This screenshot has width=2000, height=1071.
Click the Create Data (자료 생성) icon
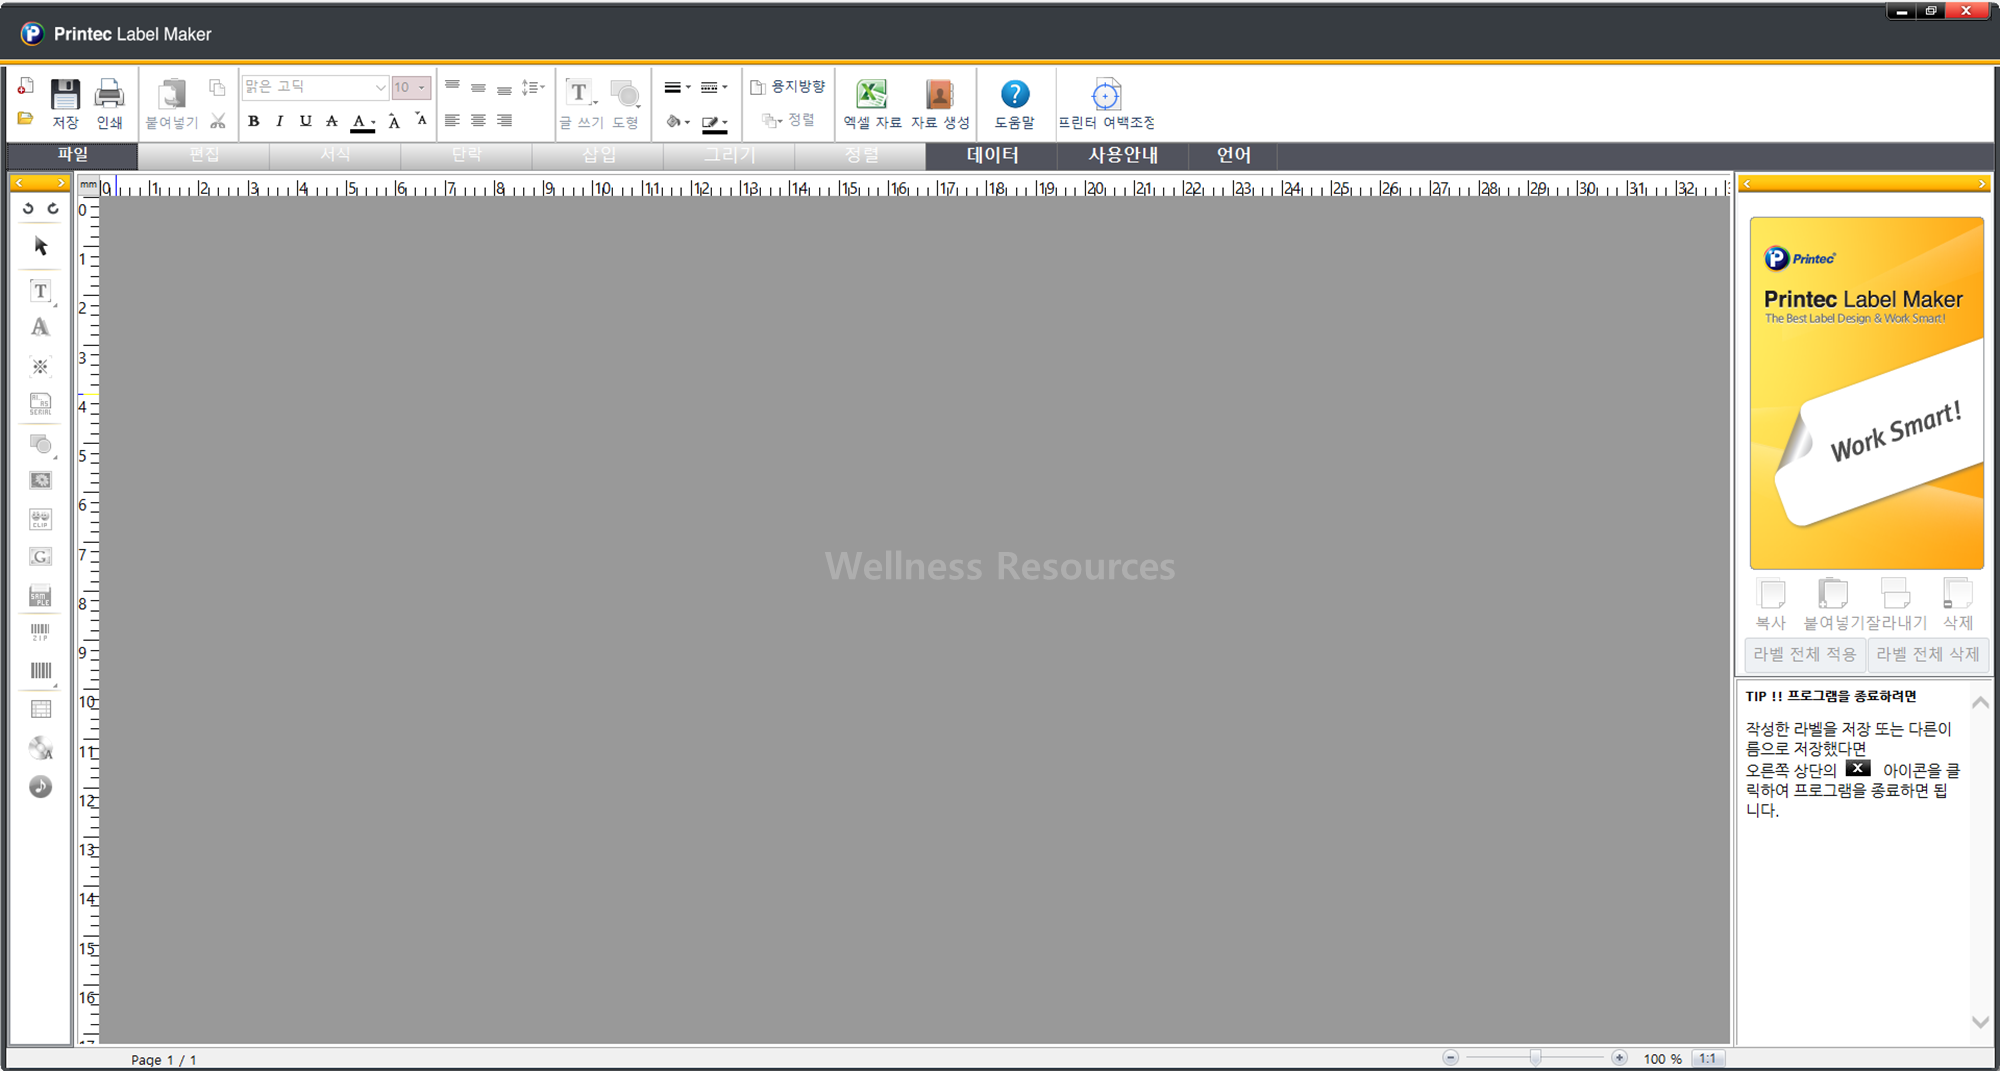coord(940,94)
